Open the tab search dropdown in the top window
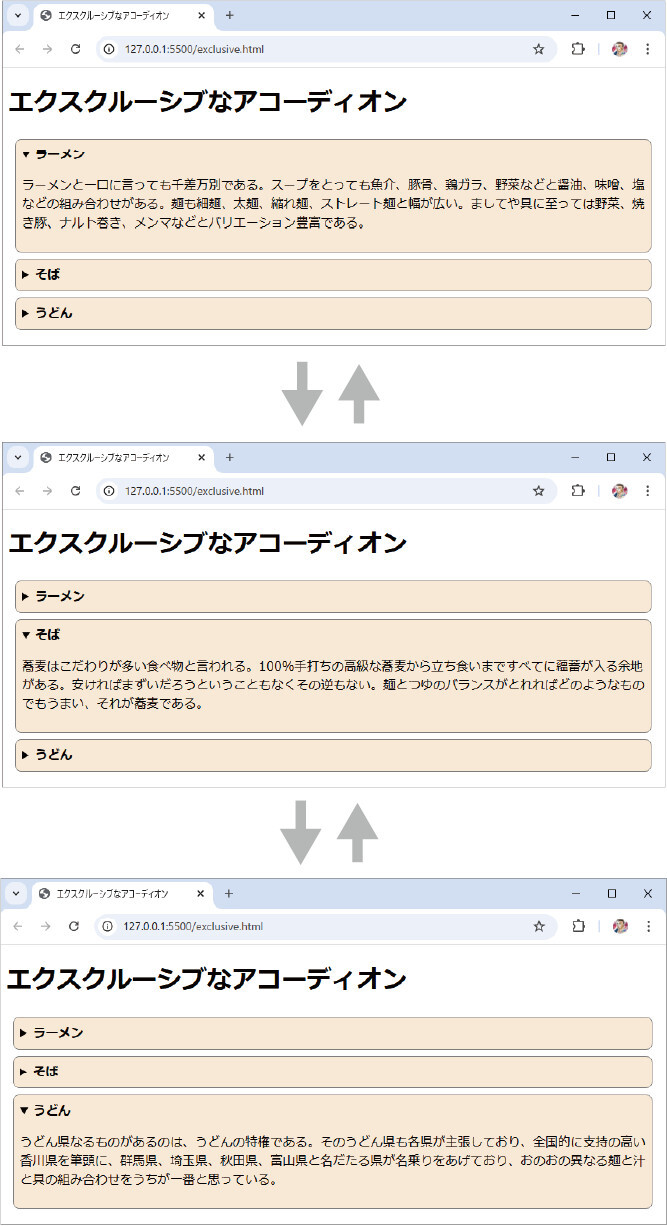Viewport: 667px width, 1226px height. click(17, 16)
